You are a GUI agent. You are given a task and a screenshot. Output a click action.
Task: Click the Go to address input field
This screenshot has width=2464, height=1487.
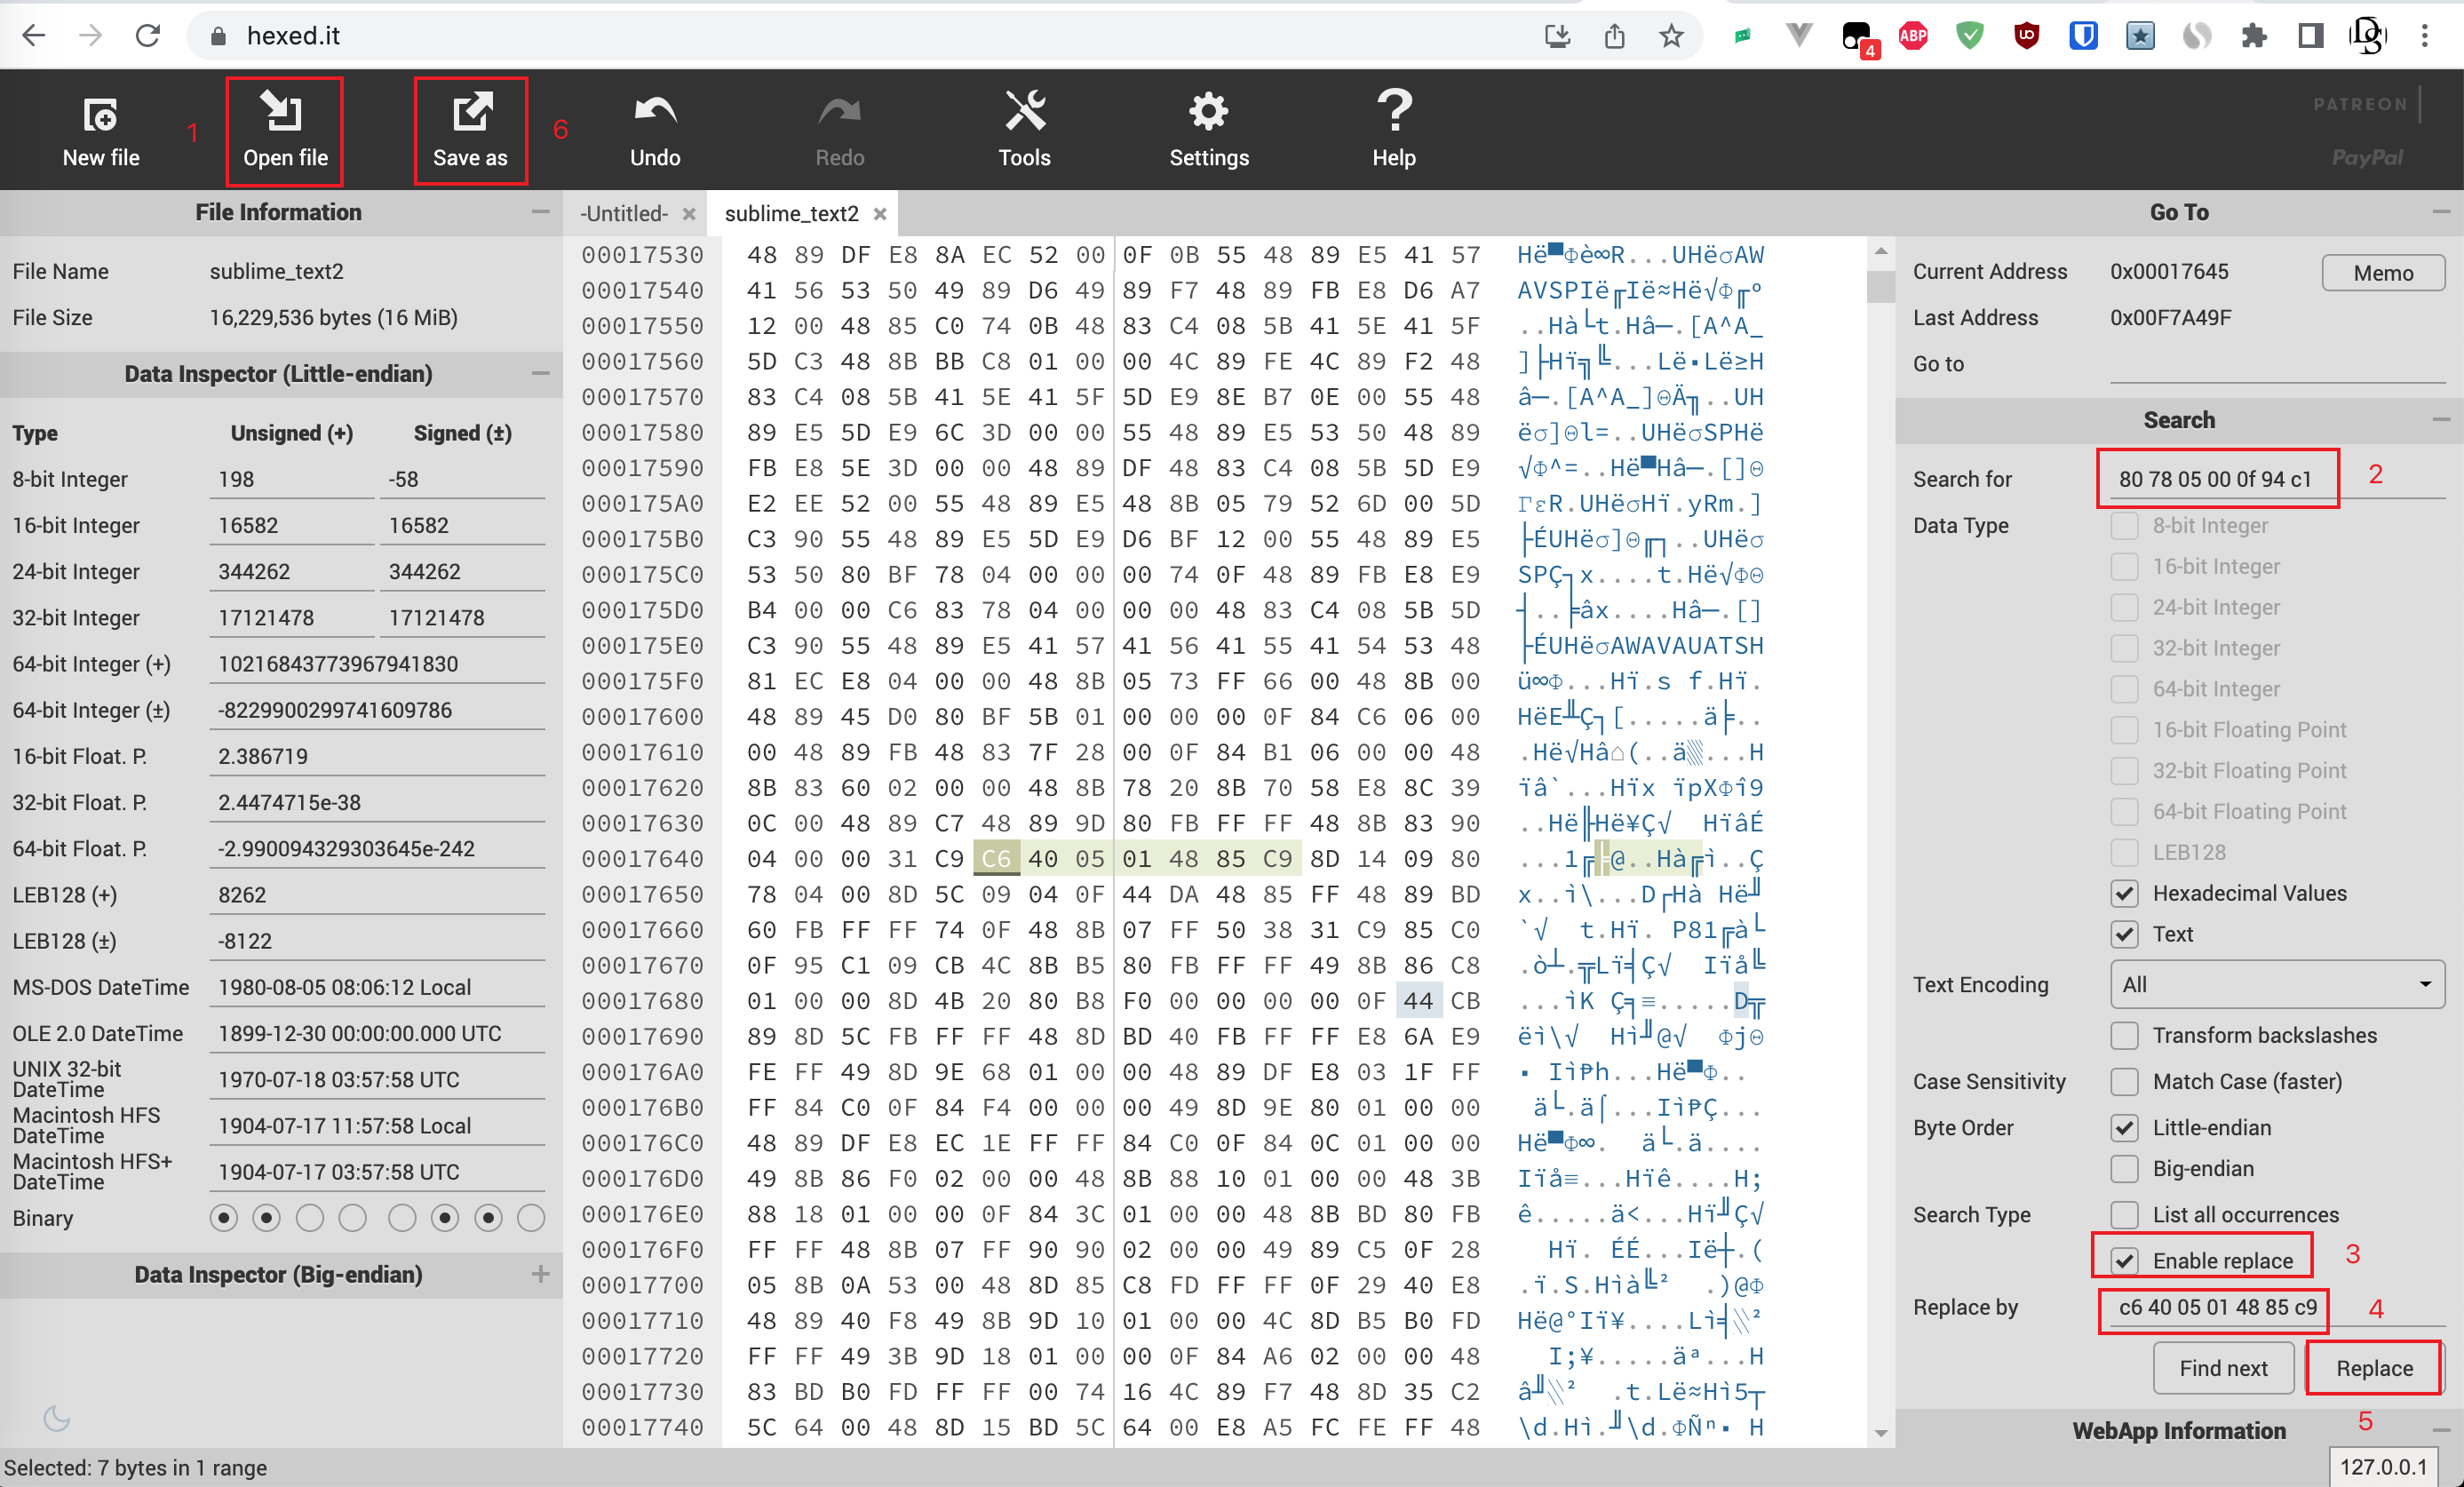(x=2276, y=365)
